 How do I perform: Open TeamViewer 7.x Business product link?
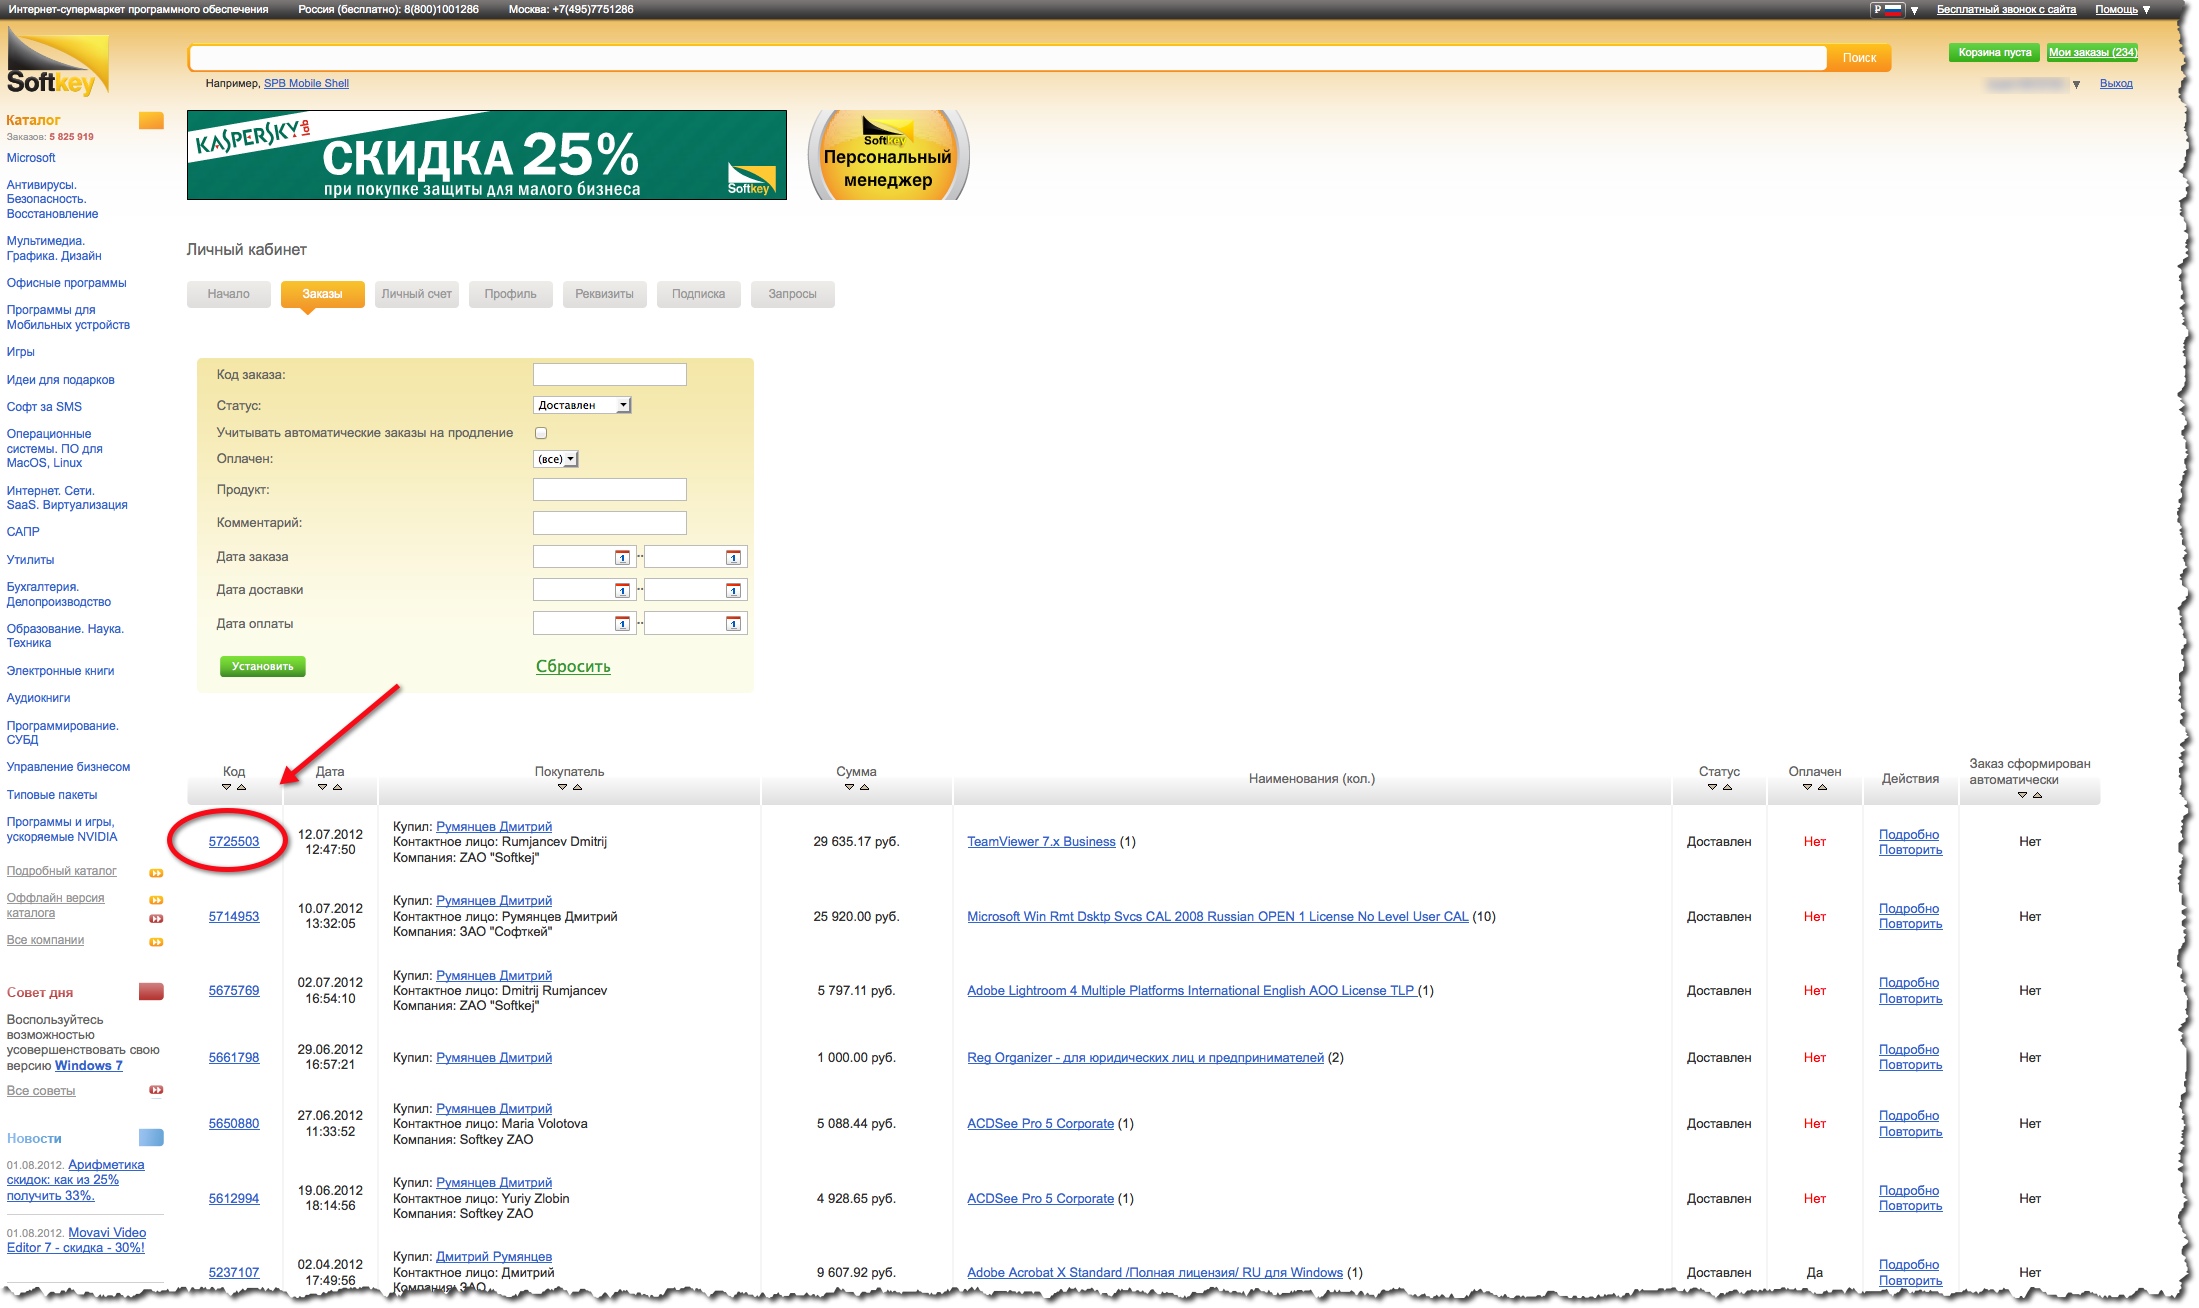point(1041,842)
